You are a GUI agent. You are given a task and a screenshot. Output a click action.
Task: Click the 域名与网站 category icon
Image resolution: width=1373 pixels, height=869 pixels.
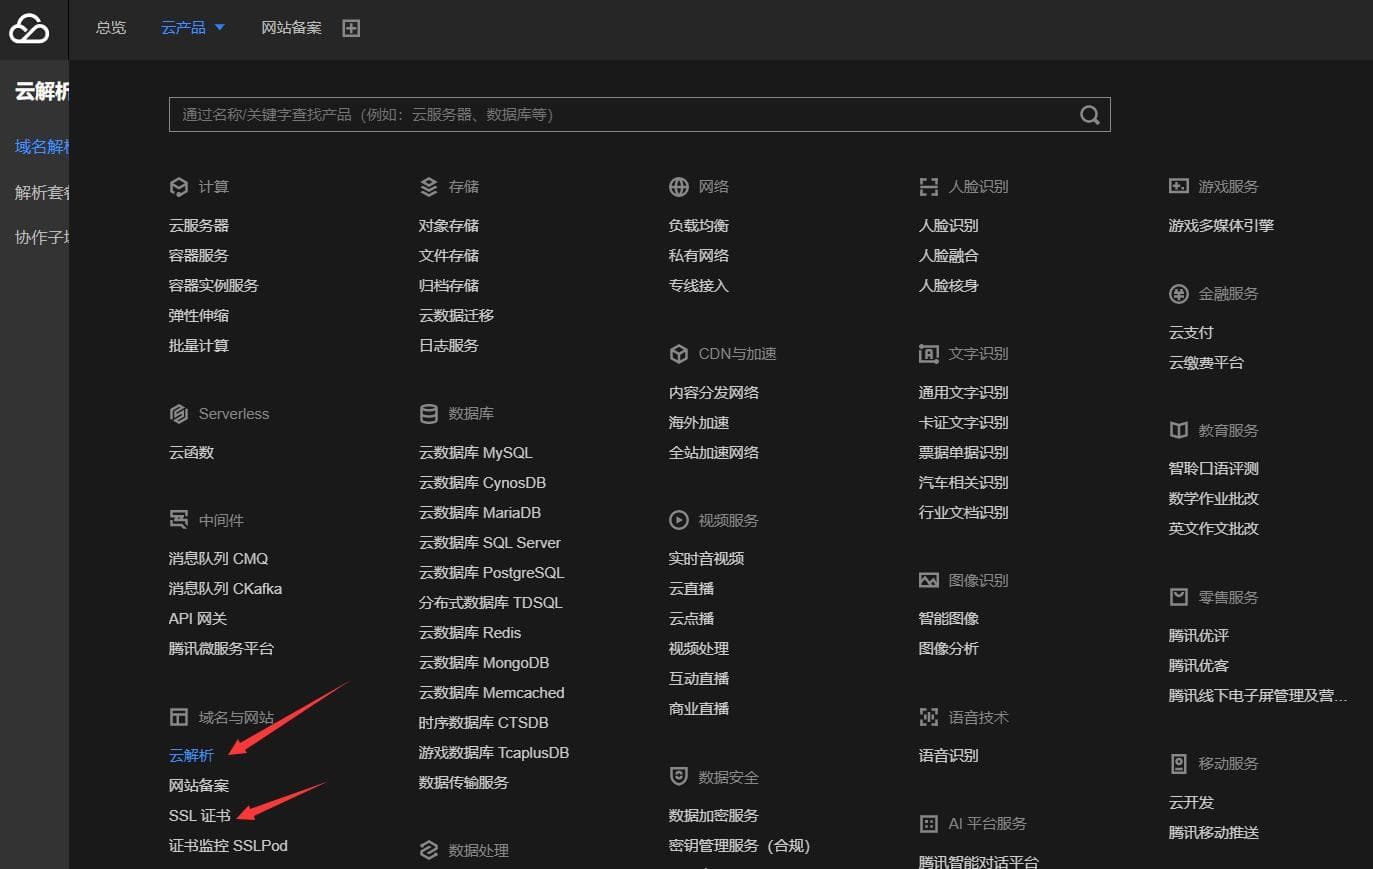pos(179,717)
